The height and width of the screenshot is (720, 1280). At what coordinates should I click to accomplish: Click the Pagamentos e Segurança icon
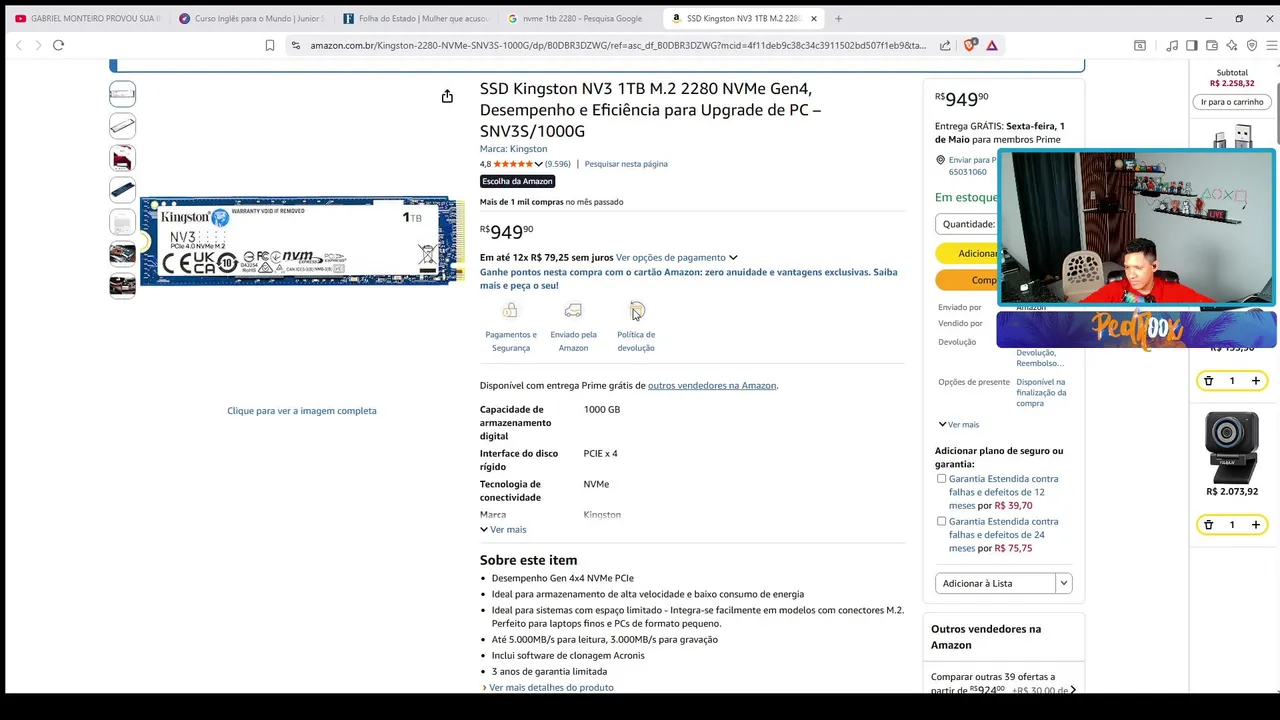pos(510,310)
